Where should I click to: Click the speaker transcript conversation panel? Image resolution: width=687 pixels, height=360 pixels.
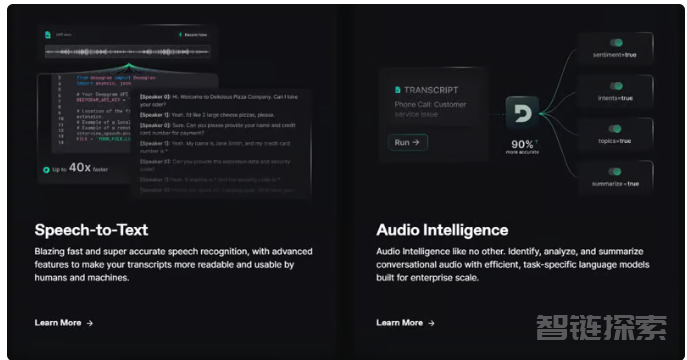221,144
